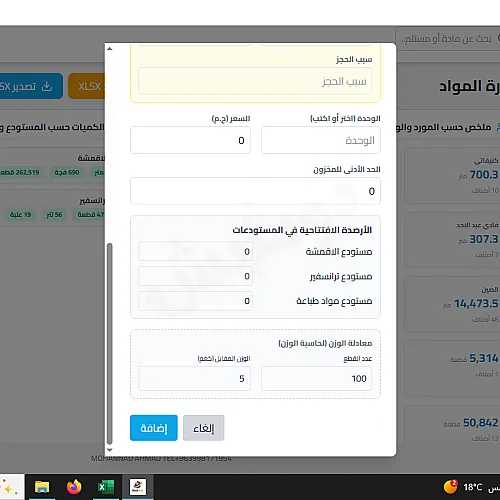Click the 690 فجة quantity tag

coord(67,172)
